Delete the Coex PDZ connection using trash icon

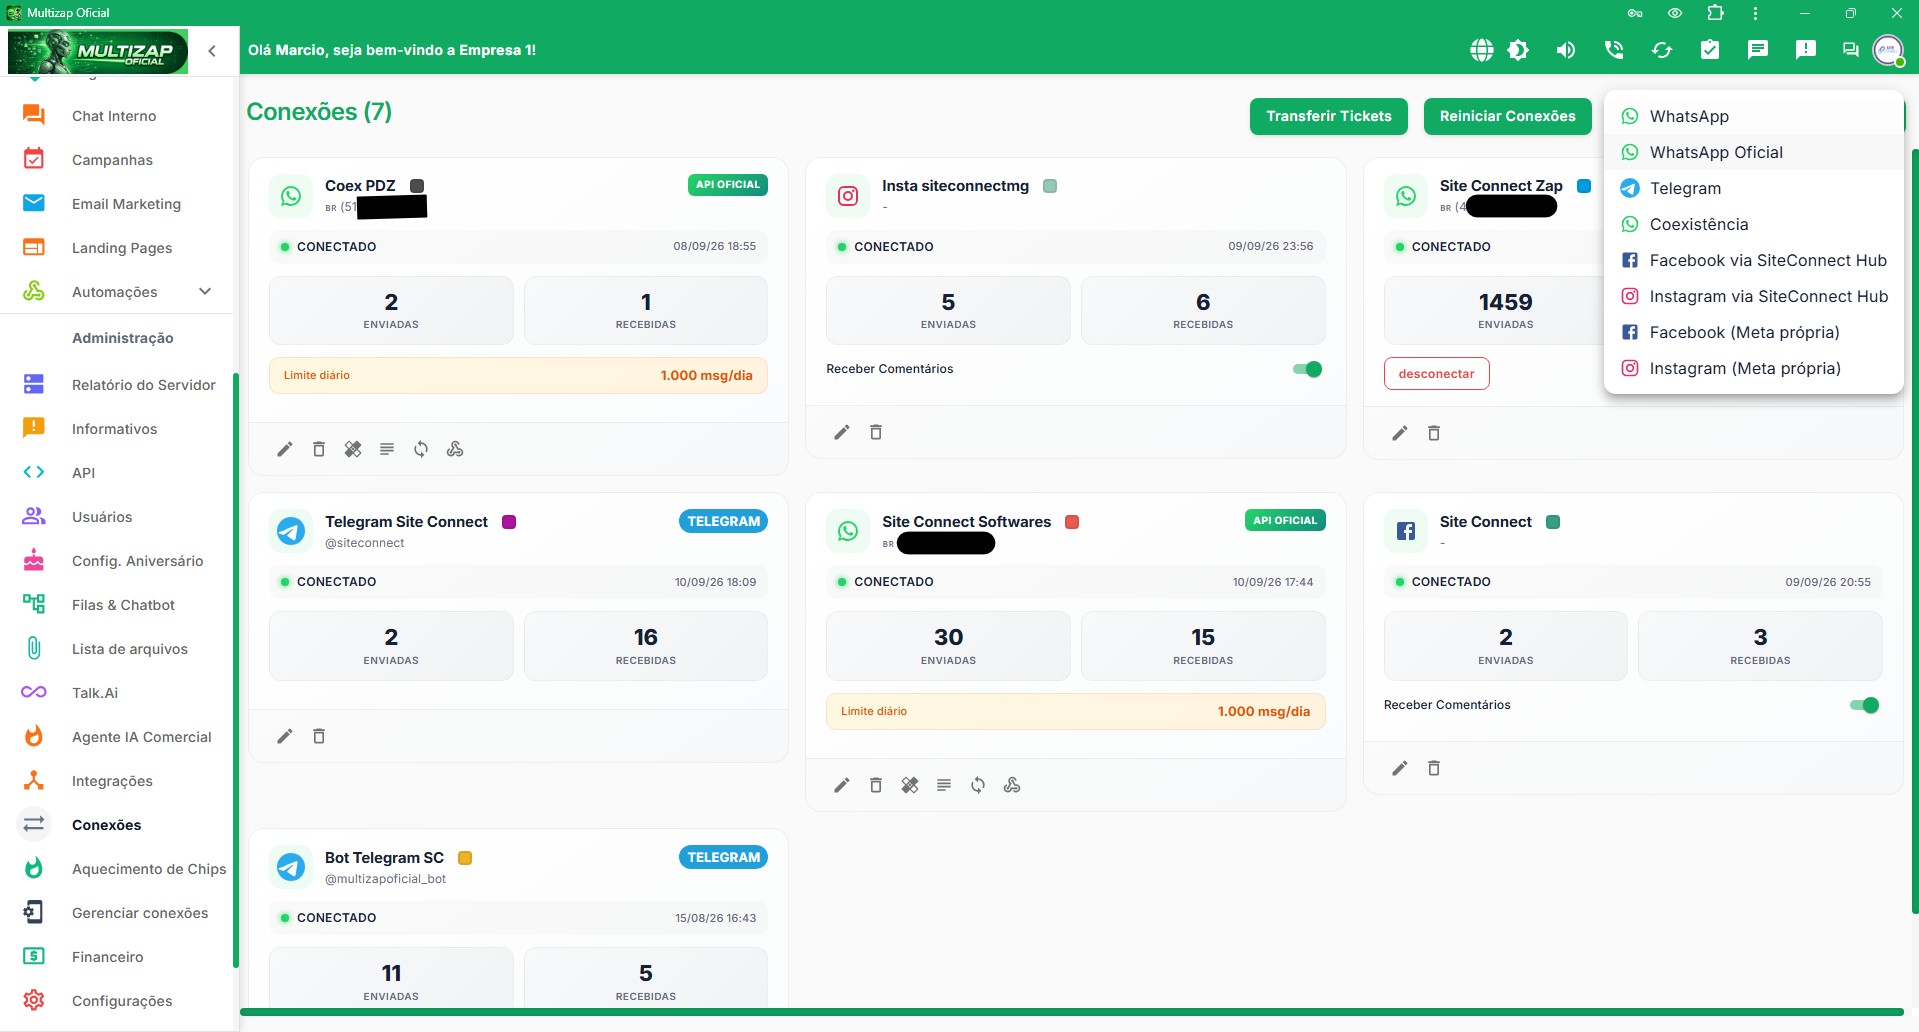click(x=319, y=449)
